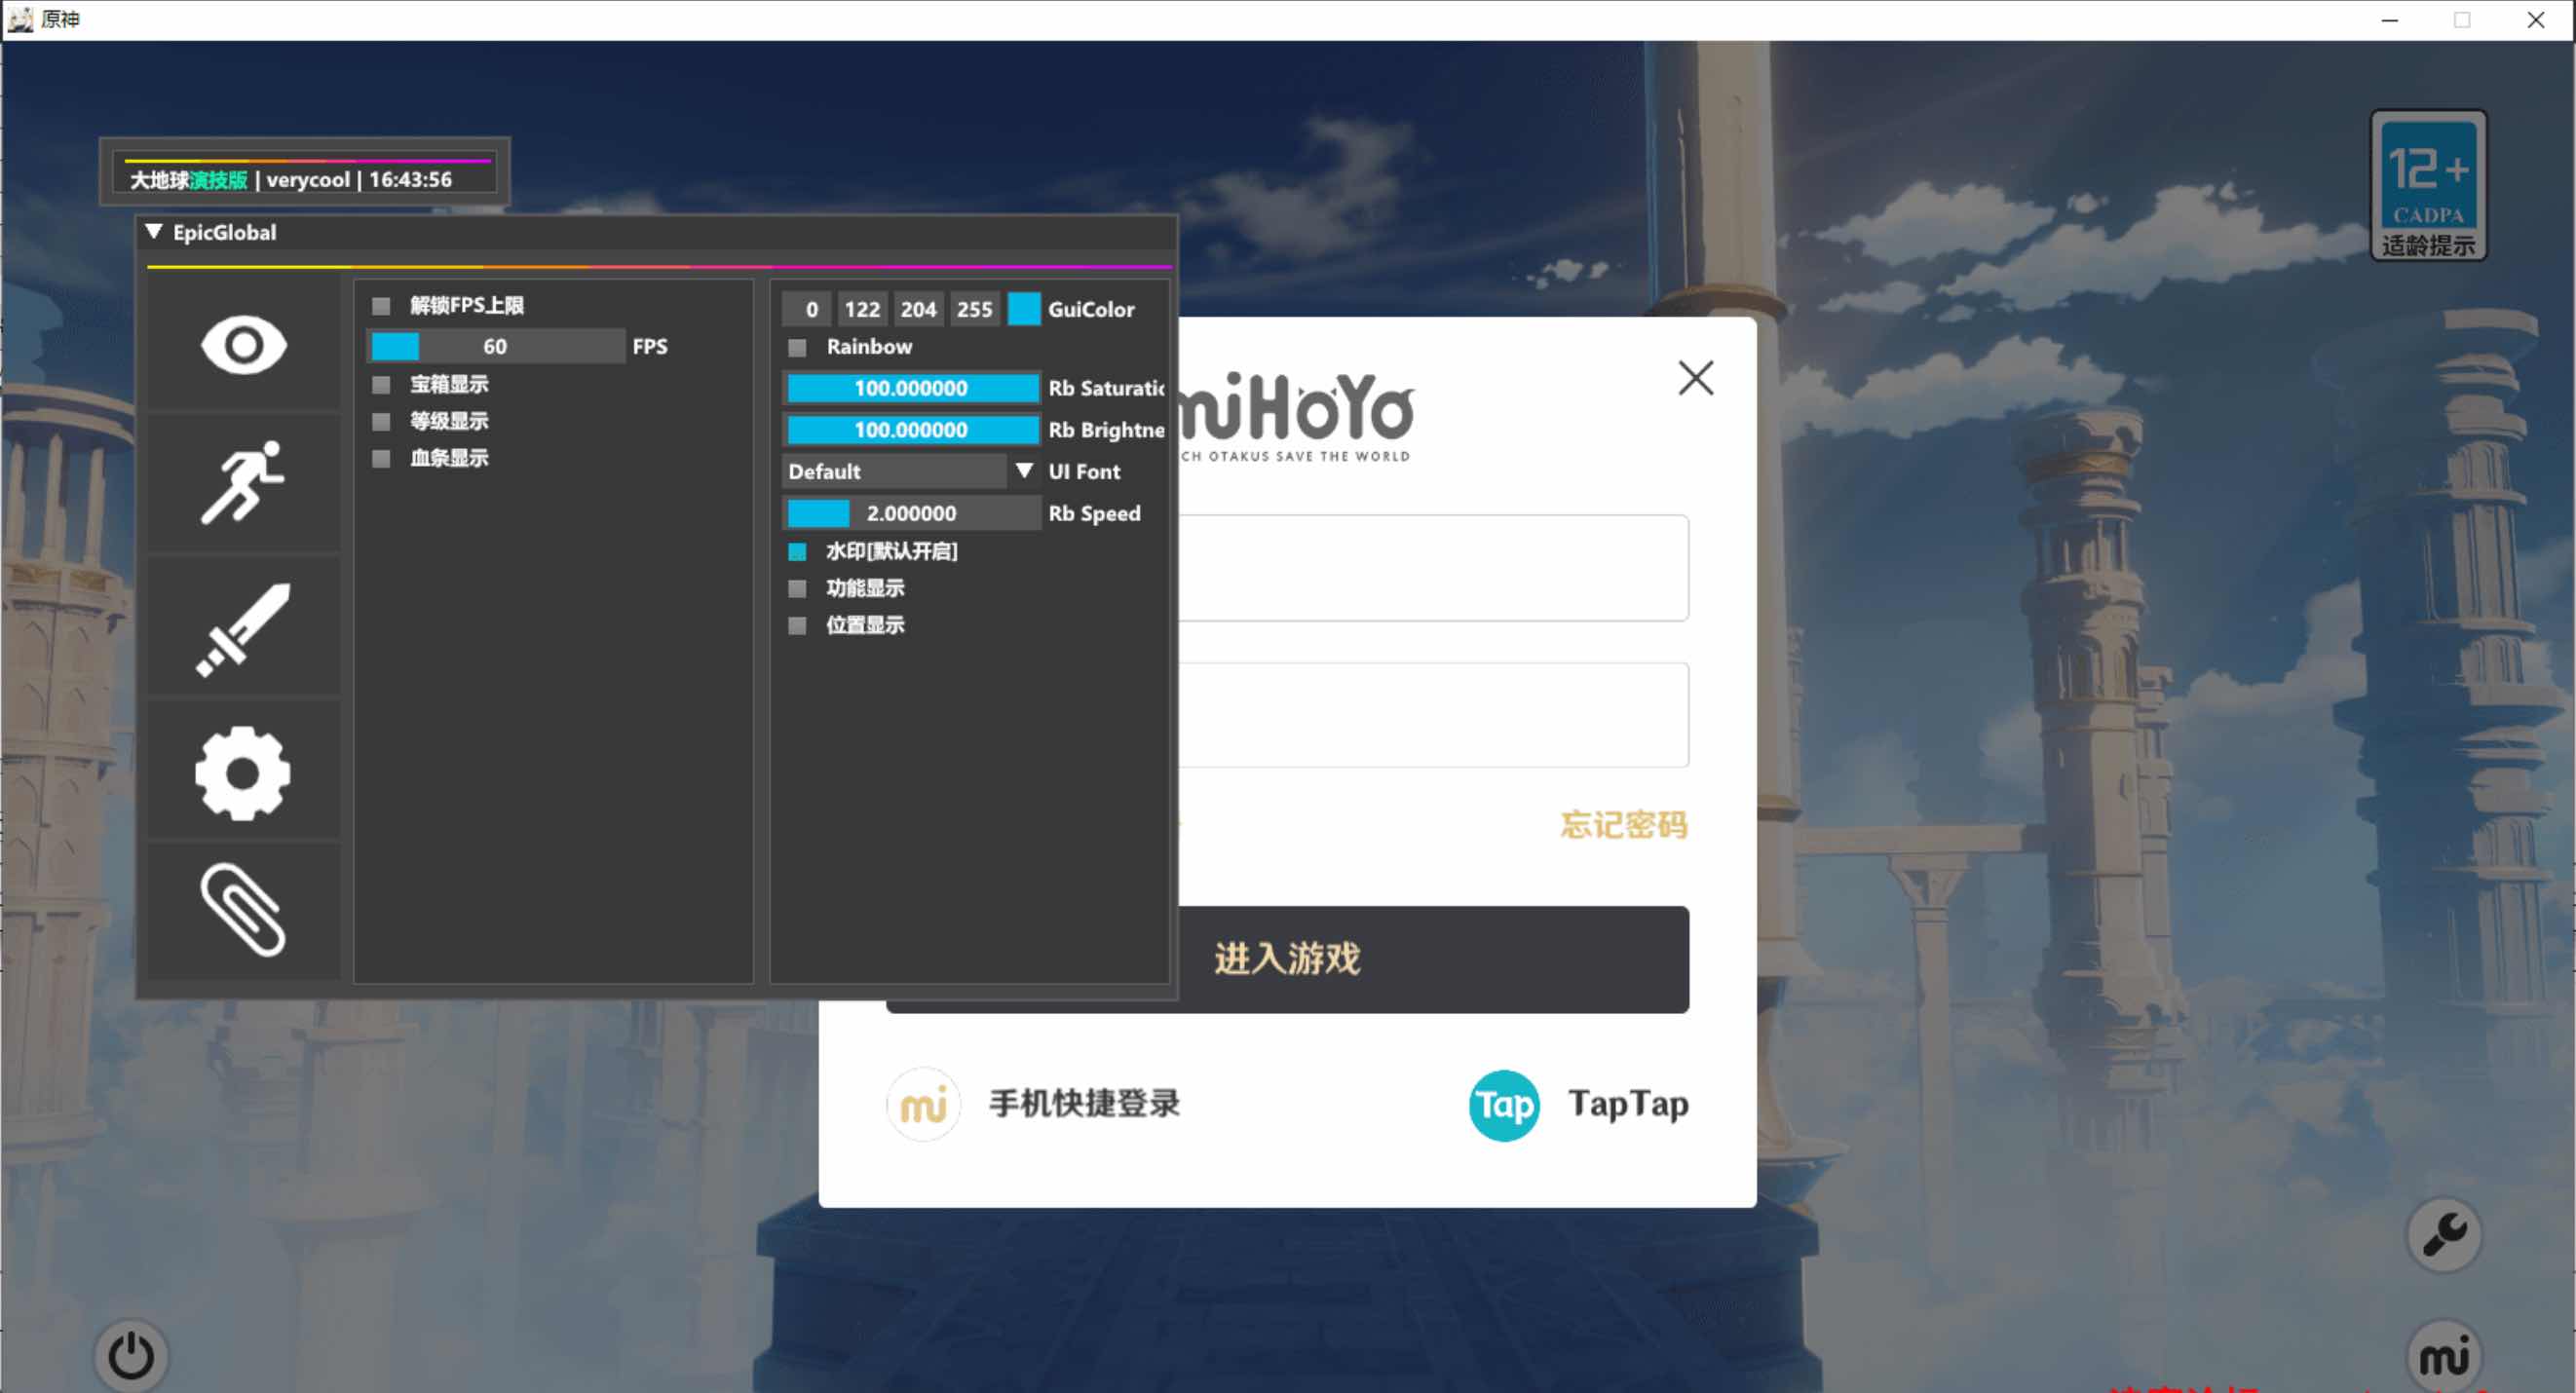Click the watermark clock 16:43:56
This screenshot has height=1393, width=2576.
(411, 180)
